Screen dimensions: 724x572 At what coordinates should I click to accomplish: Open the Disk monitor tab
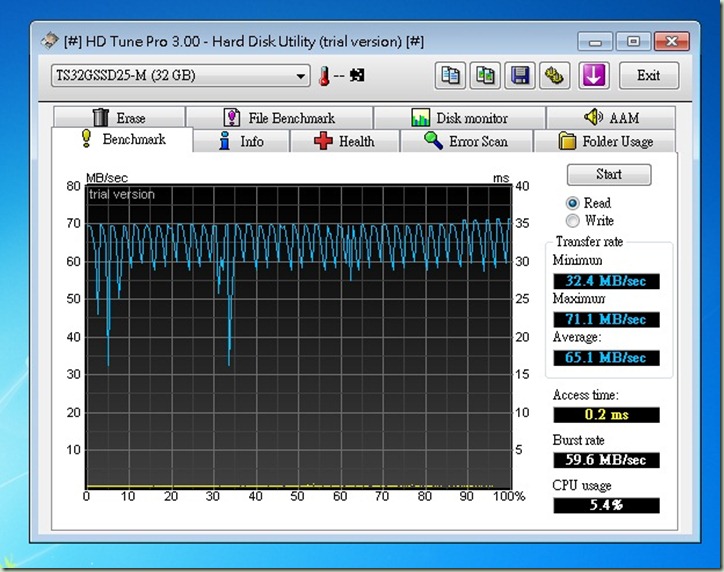[459, 117]
